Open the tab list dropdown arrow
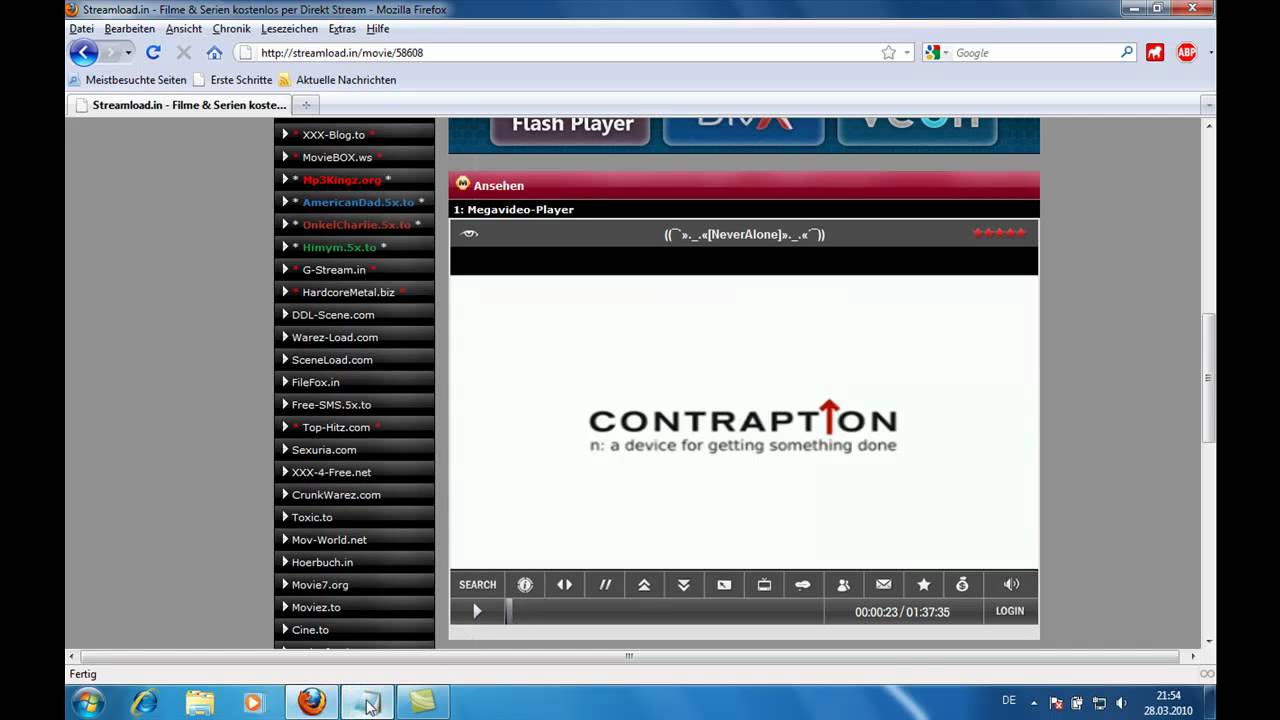Viewport: 1280px width, 720px height. pos(1208,105)
